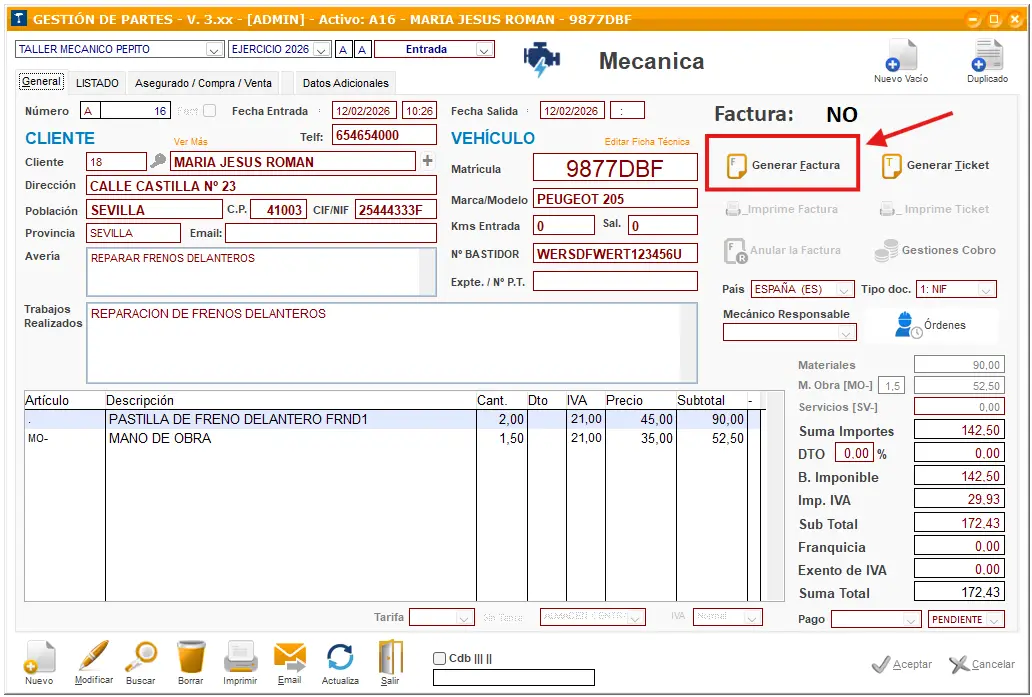Open the Entrada type dropdown

pos(484,49)
